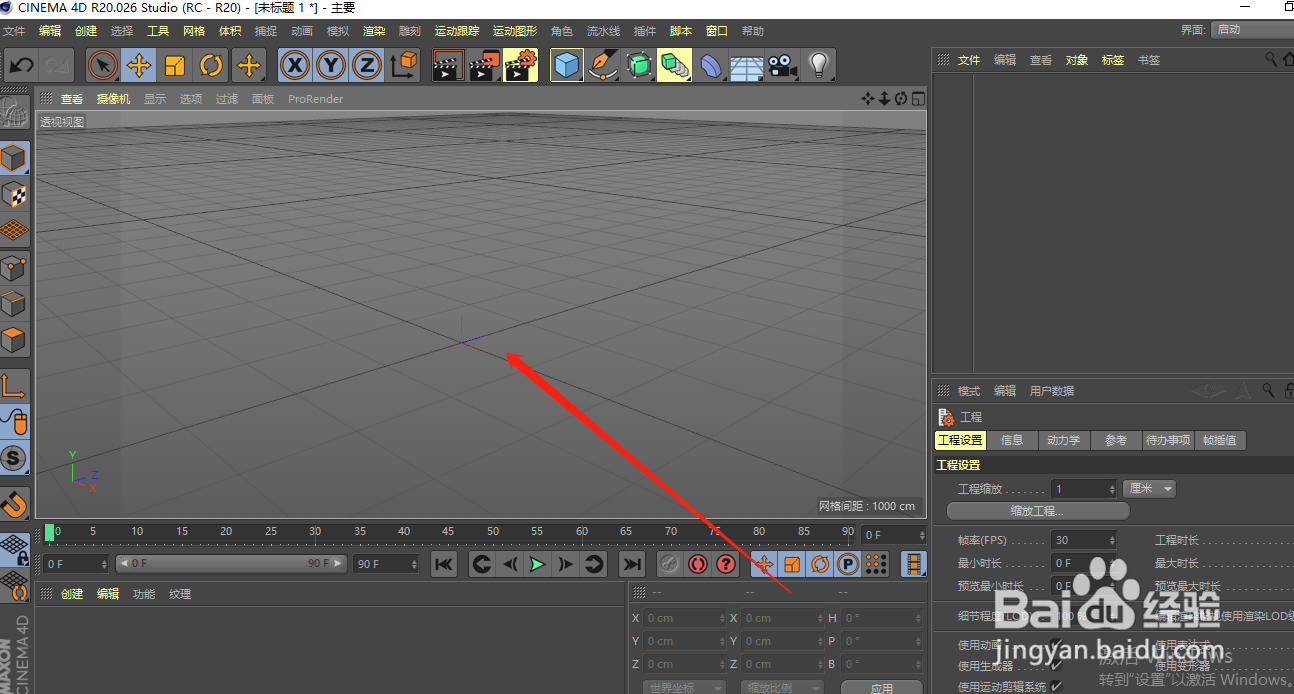The height and width of the screenshot is (694, 1294).
Task: Select Polygons mode in left toolbar
Action: click(14, 340)
